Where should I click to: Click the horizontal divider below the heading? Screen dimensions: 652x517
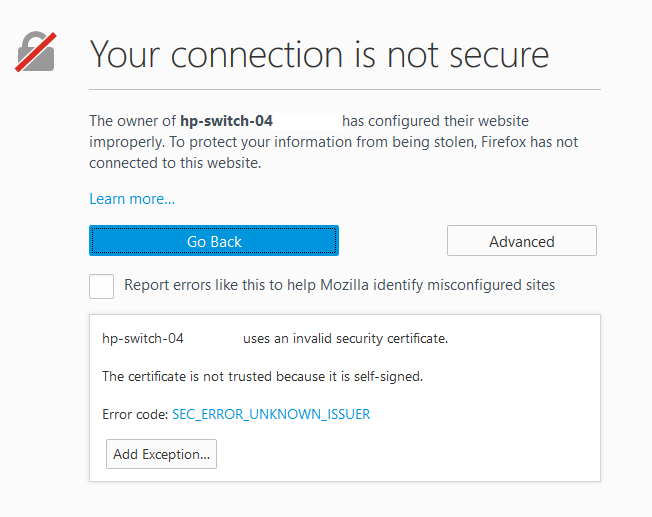click(345, 90)
